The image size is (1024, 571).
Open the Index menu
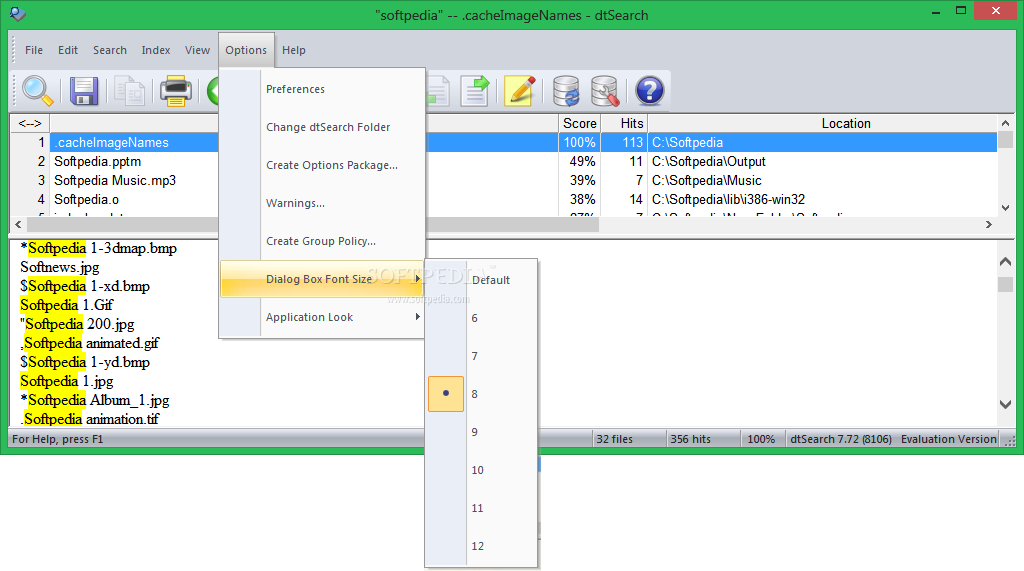pyautogui.click(x=155, y=50)
